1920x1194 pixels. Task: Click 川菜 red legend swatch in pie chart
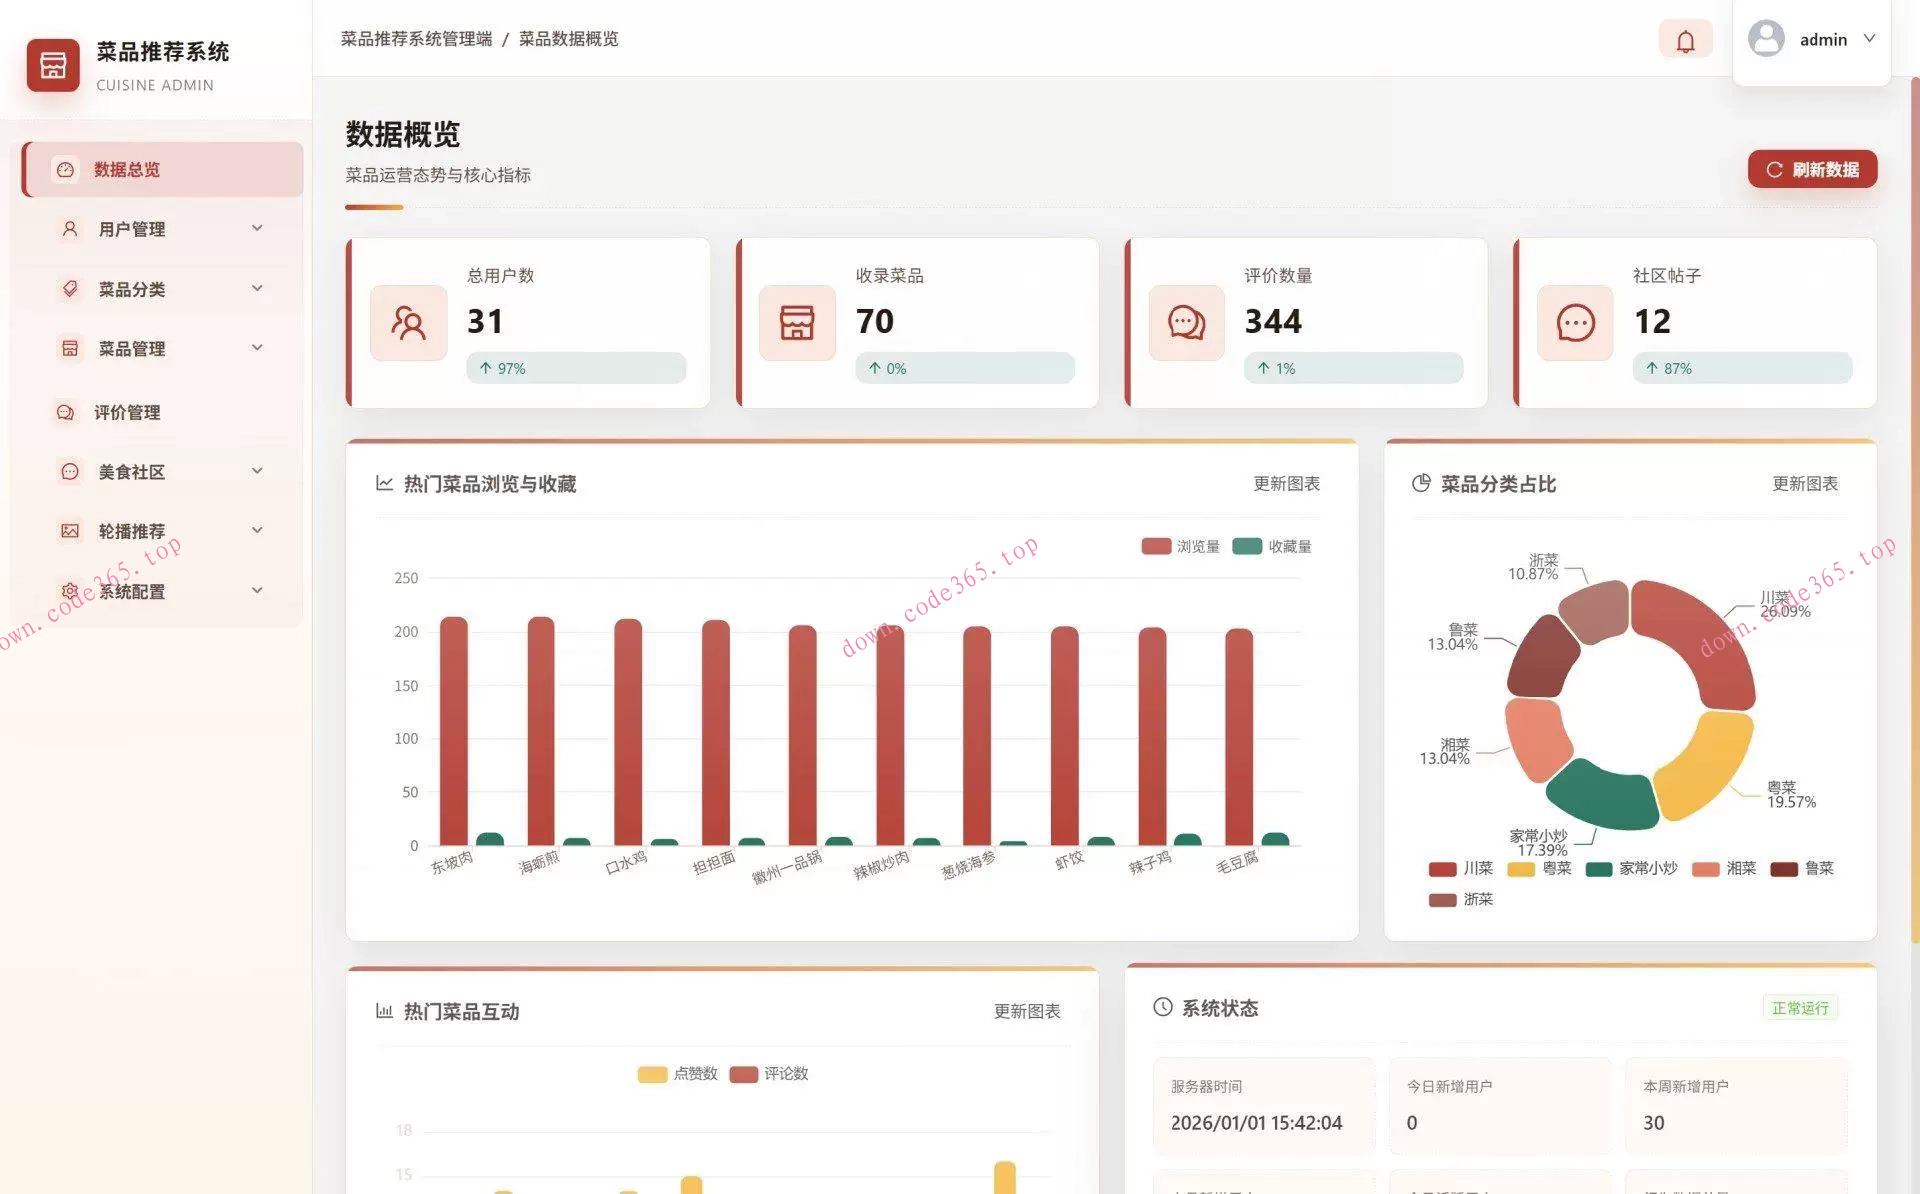(x=1442, y=869)
